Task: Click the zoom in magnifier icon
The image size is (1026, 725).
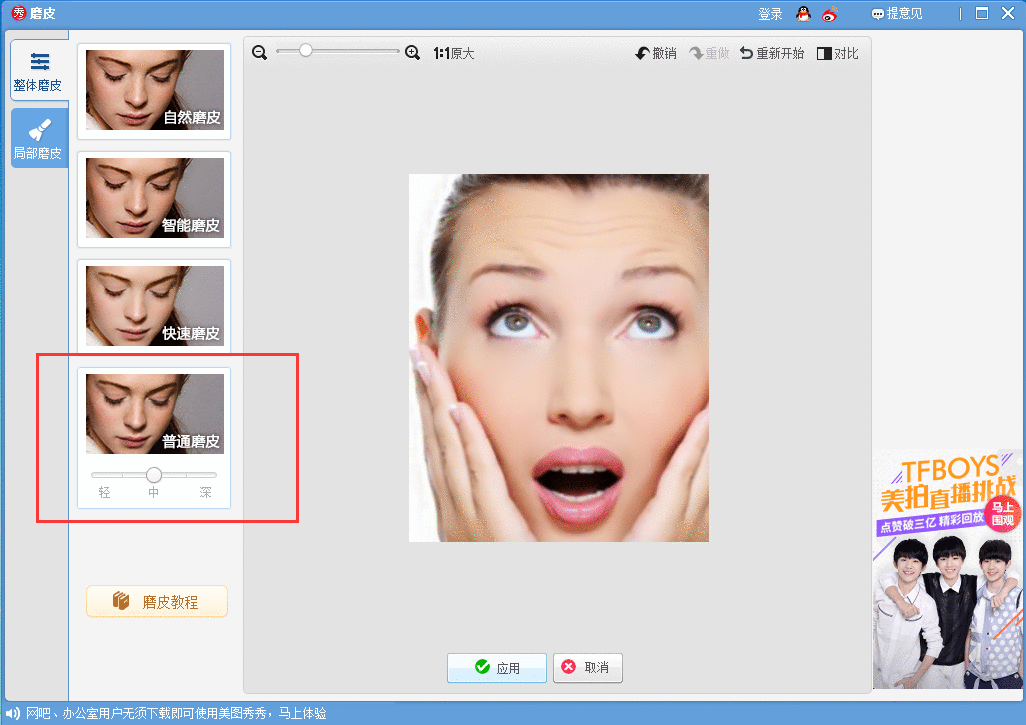Action: (412, 53)
